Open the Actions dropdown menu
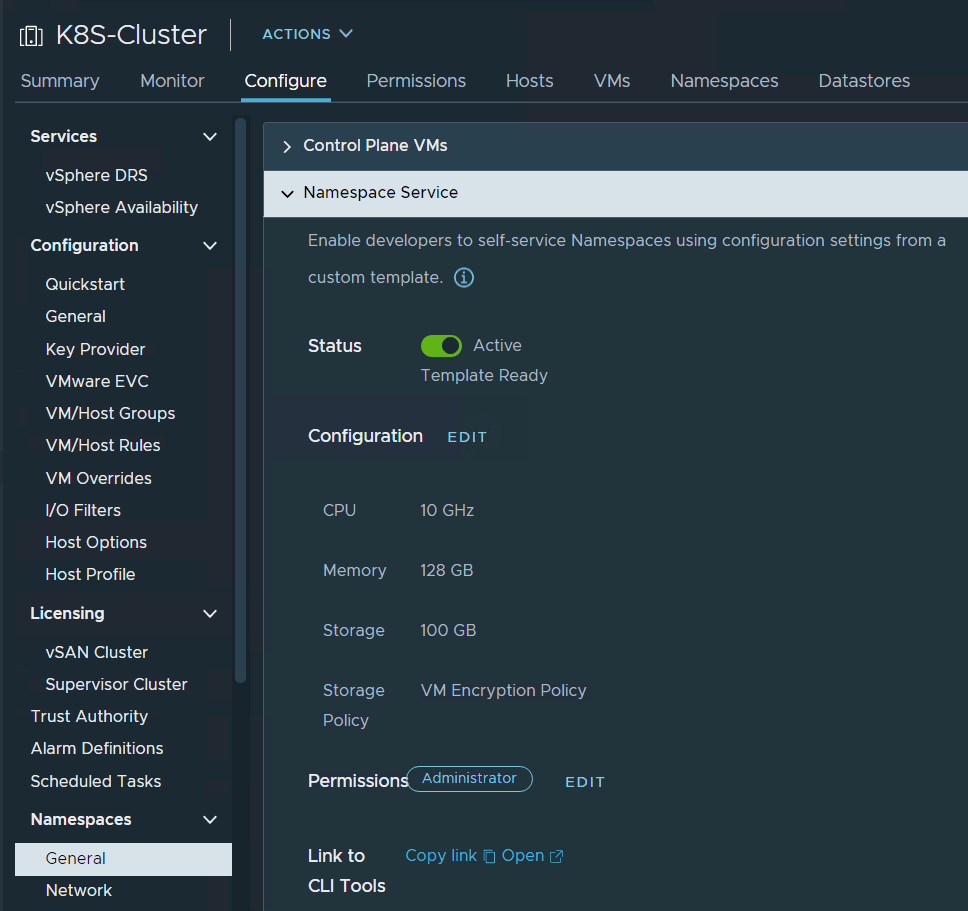Viewport: 968px width, 911px height. (x=307, y=34)
